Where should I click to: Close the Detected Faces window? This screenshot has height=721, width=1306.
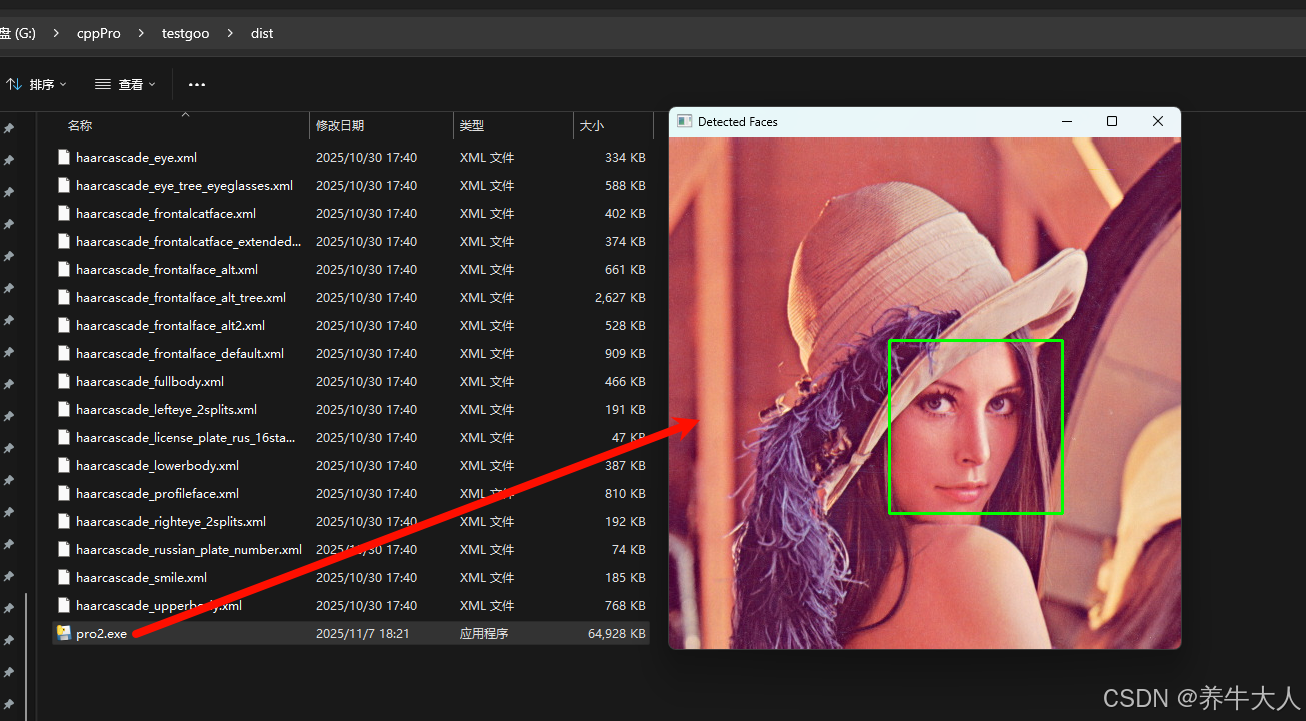[x=1158, y=121]
